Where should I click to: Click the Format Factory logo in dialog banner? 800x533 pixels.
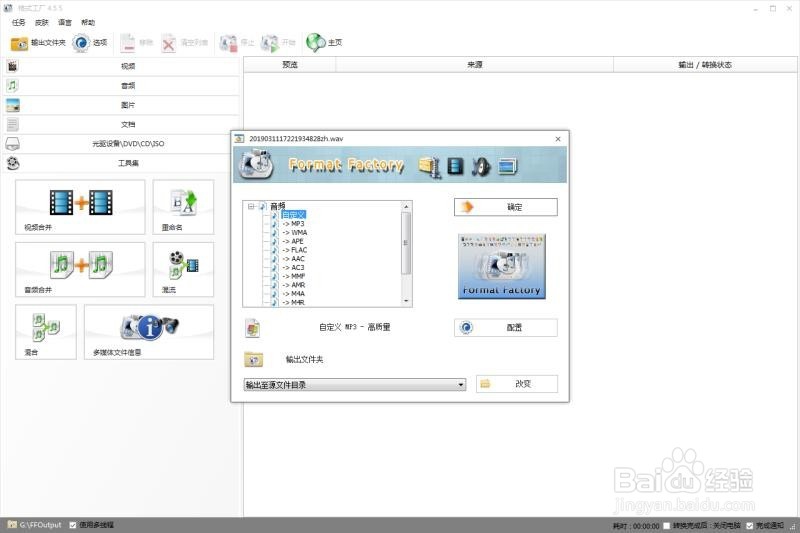256,164
